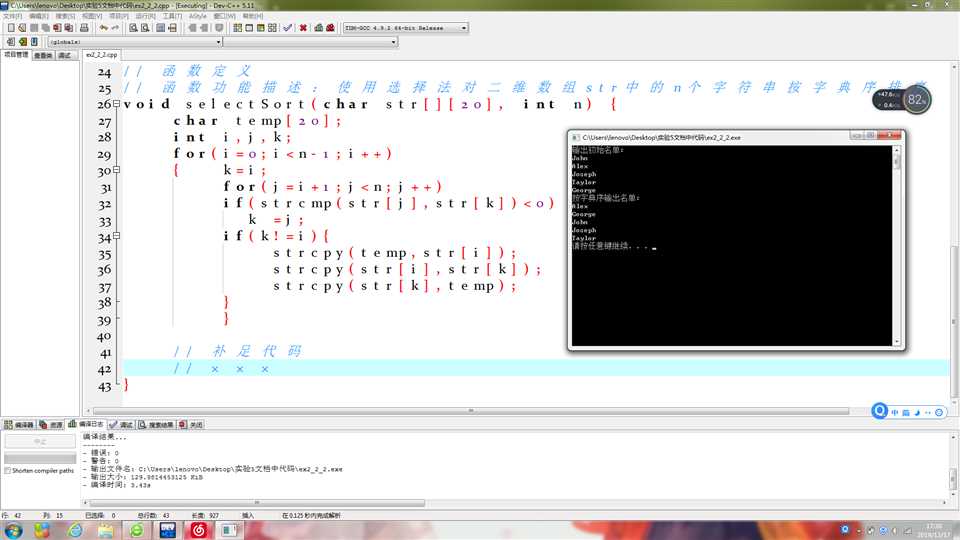Image resolution: width=960 pixels, height=540 pixels.
Task: Click the 关闭 tab to close bottom panel
Action: (192, 425)
